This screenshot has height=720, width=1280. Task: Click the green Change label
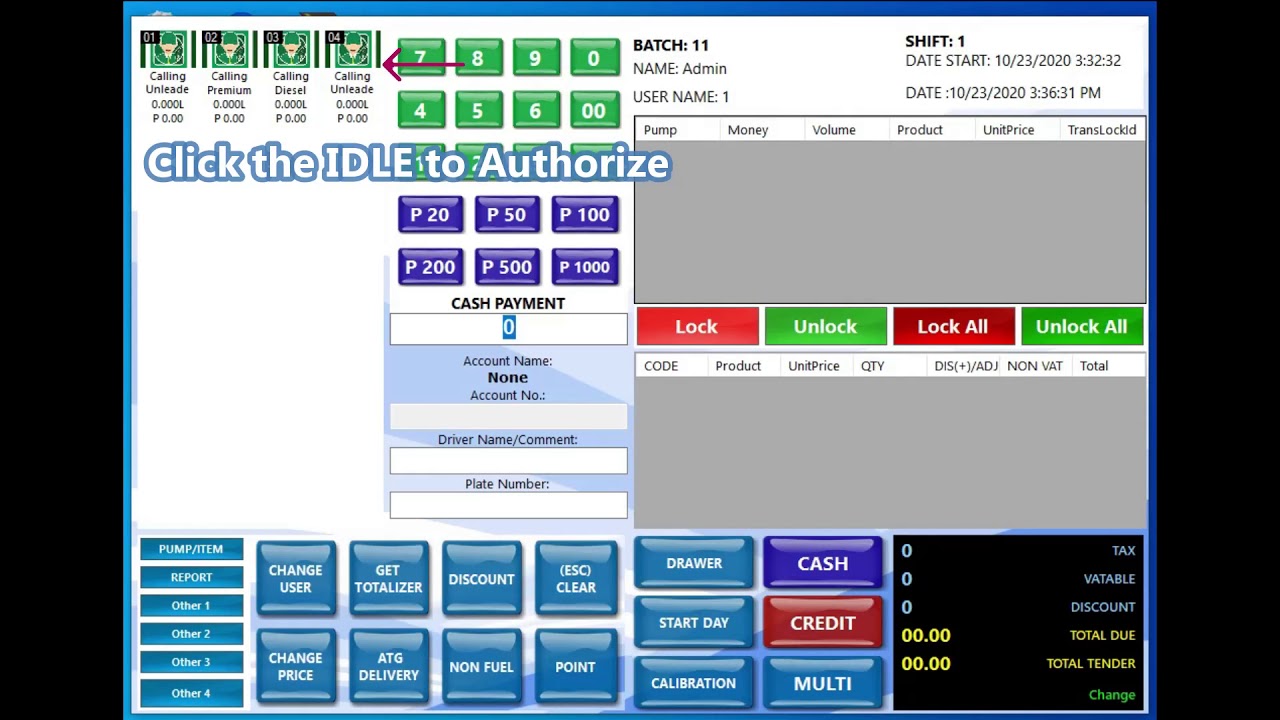(1112, 695)
